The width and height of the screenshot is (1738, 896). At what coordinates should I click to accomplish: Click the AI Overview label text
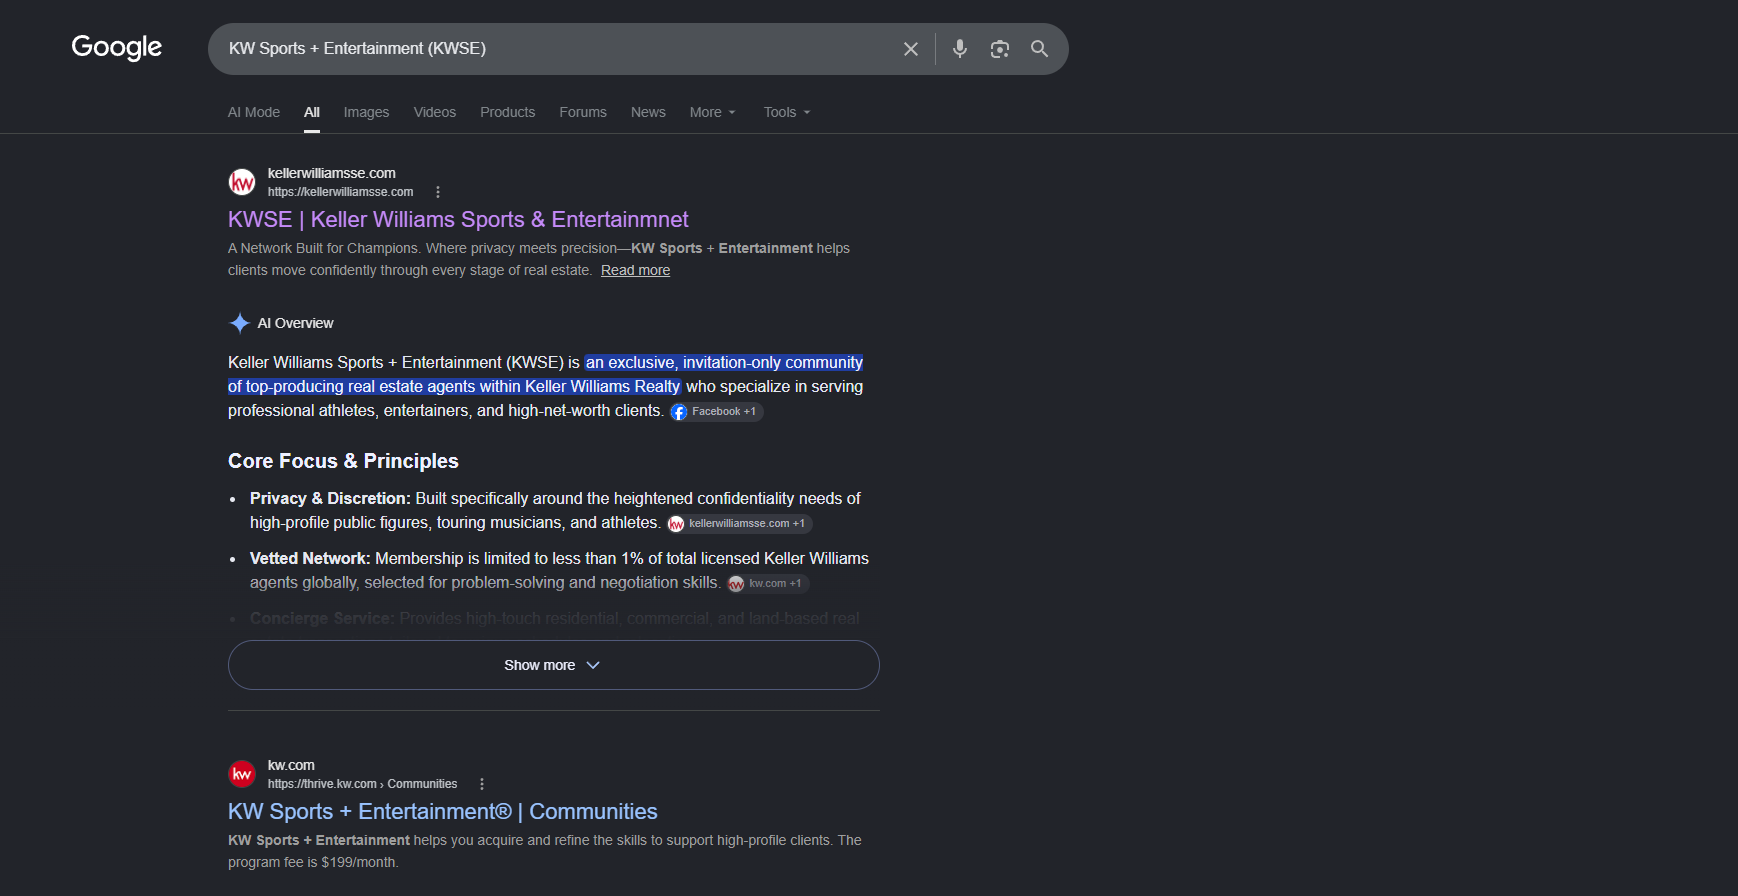point(295,323)
